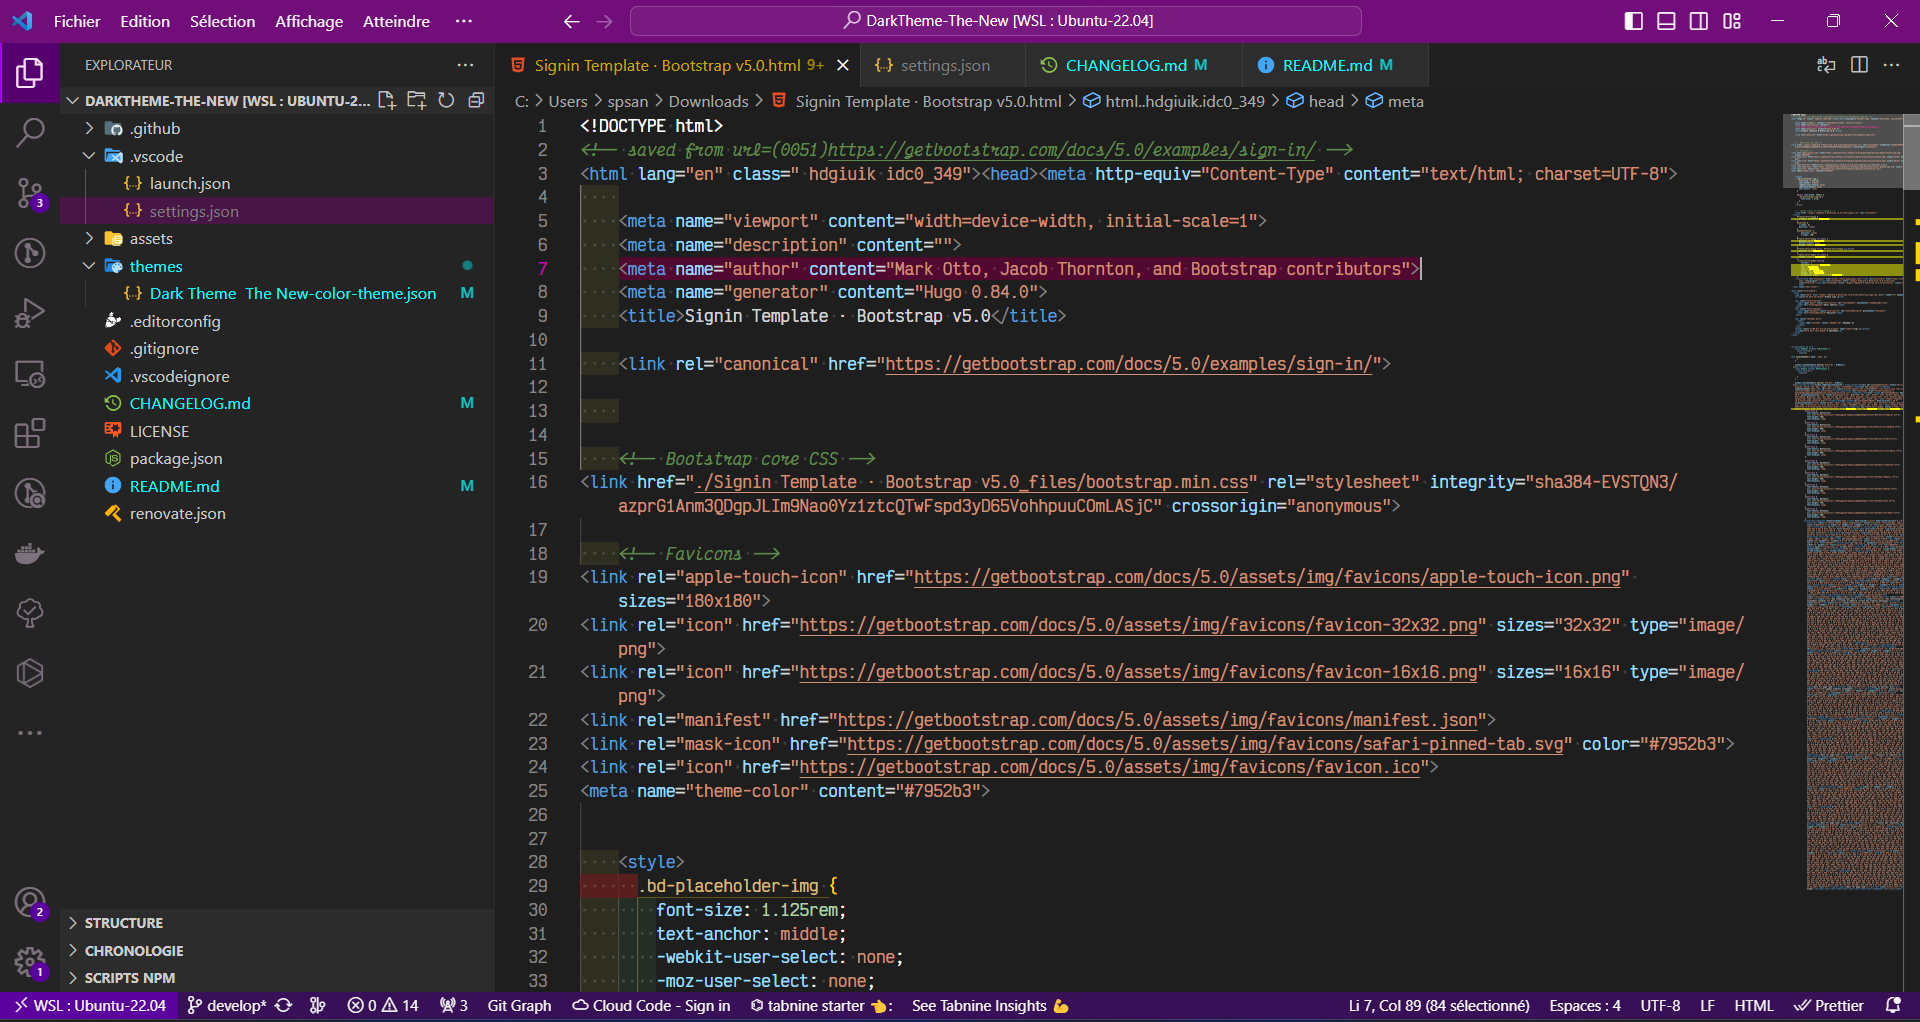Click Cloud Code - Sign in
The width and height of the screenshot is (1920, 1022).
(651, 1006)
